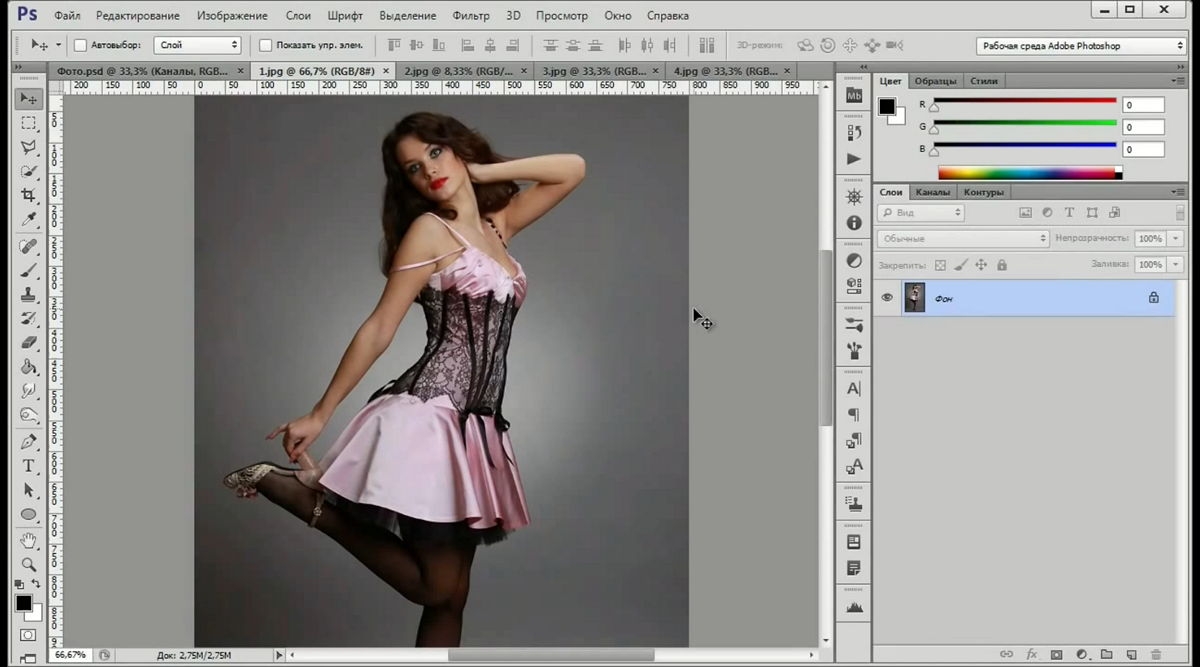This screenshot has width=1200, height=667.
Task: Toggle pixel layer filter icon
Action: click(1025, 213)
